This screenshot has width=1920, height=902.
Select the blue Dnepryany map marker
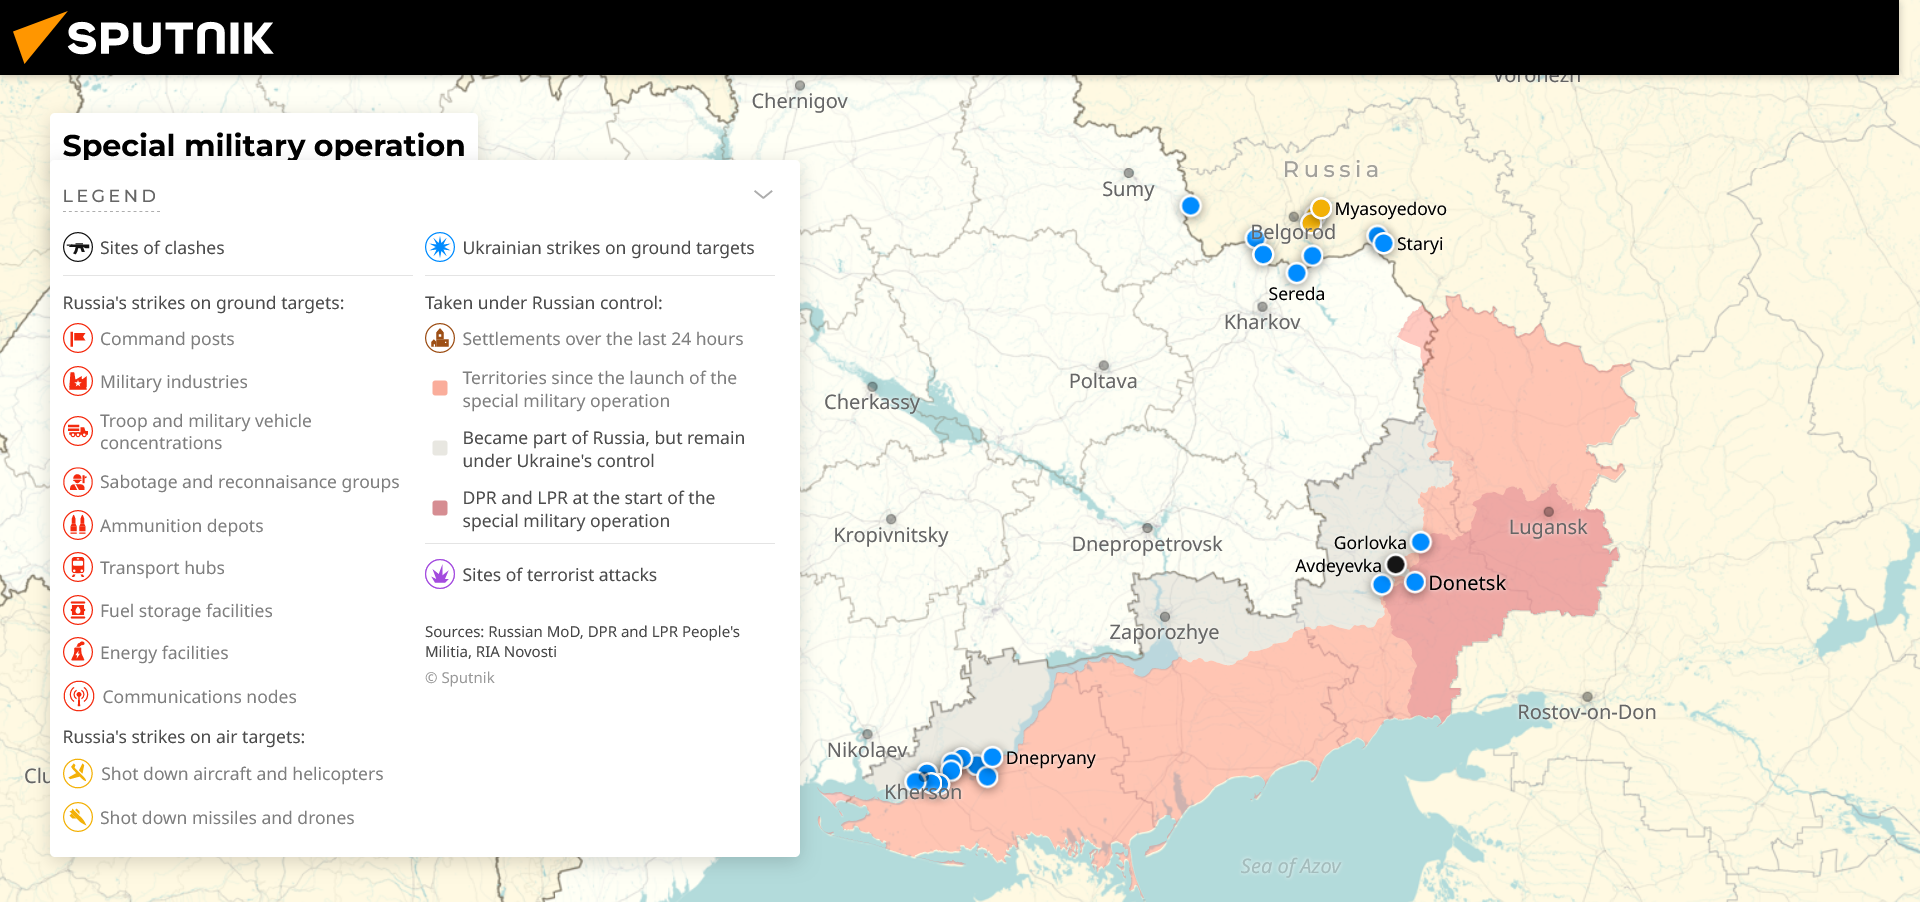(992, 757)
